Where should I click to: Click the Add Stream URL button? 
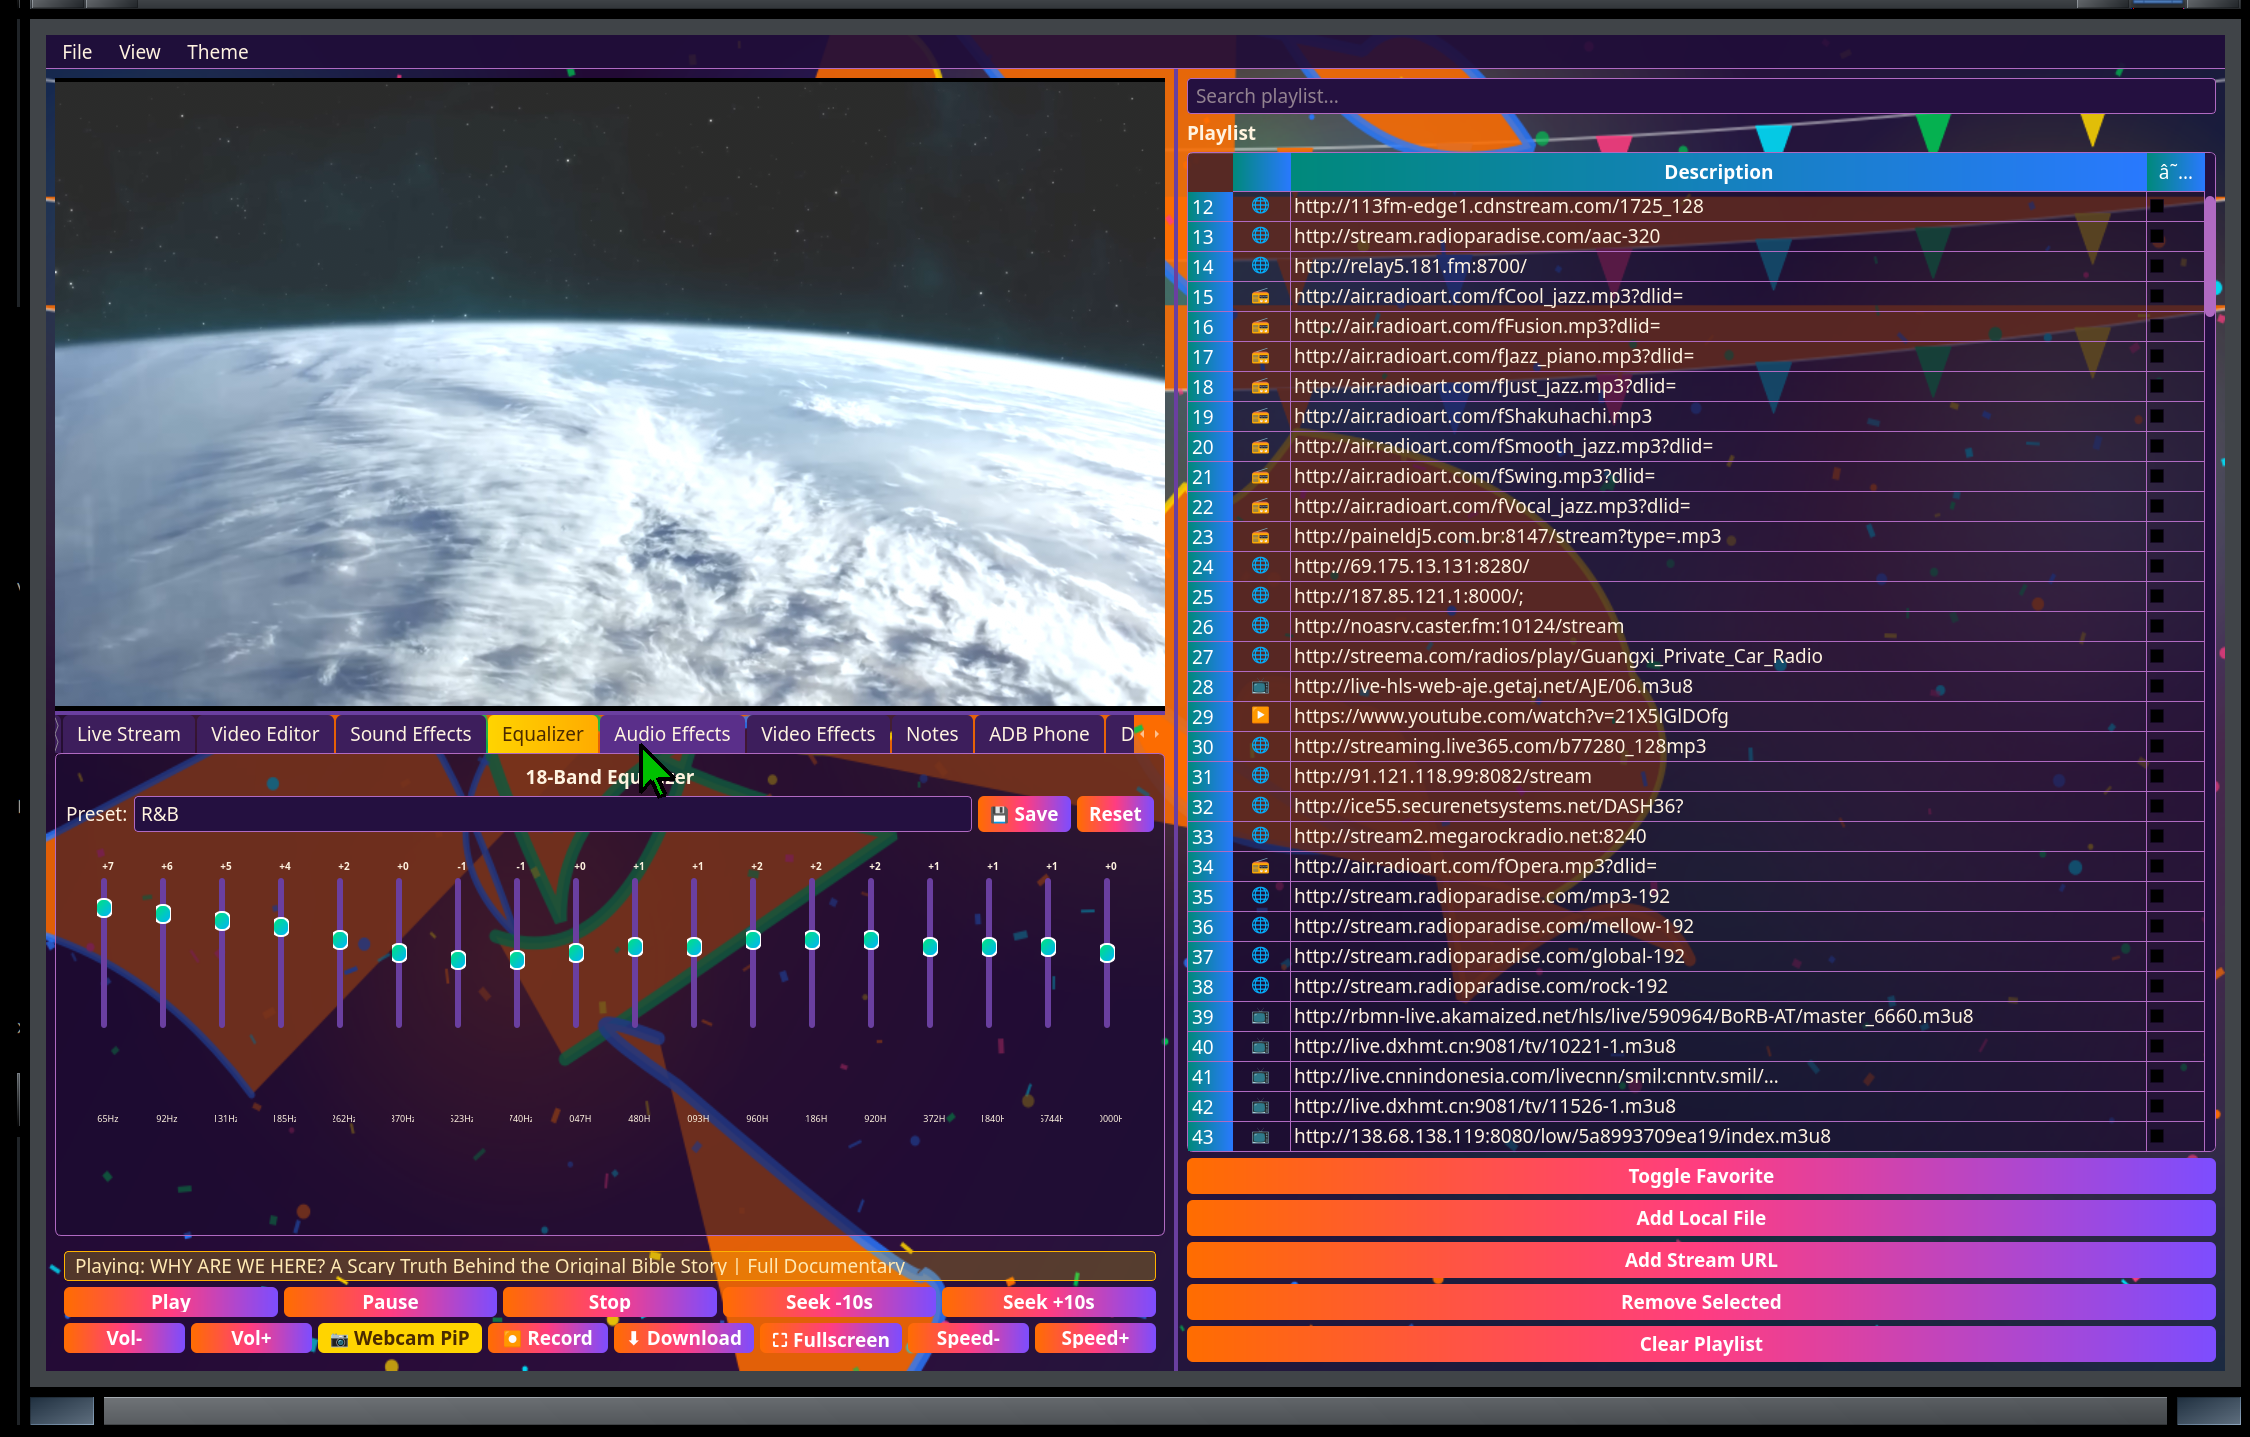(x=1700, y=1260)
